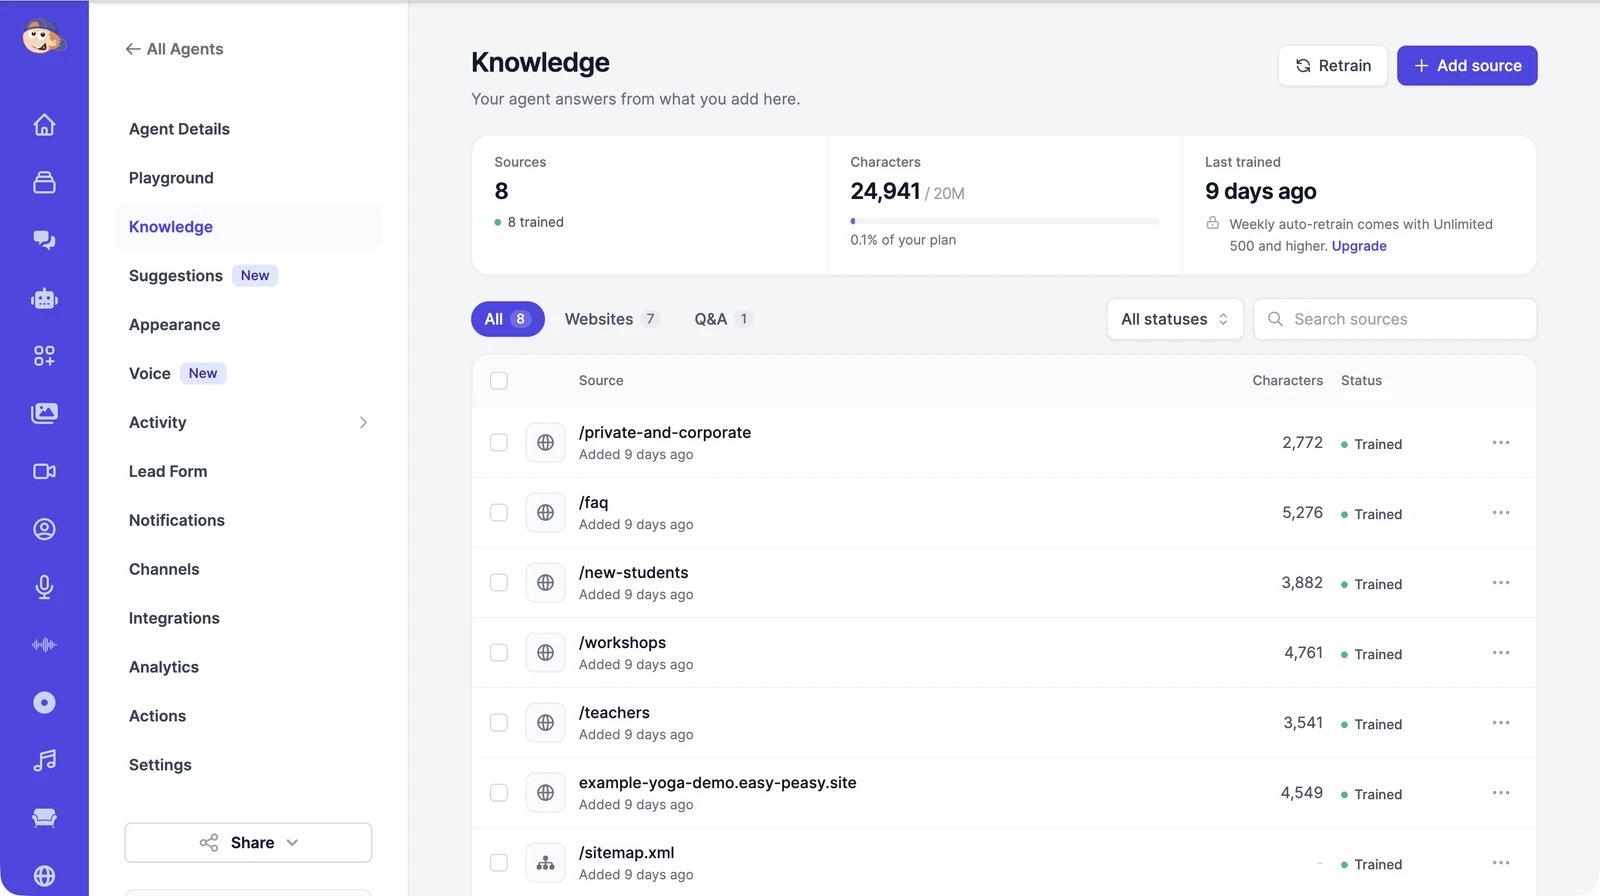Click the stacked box icon in sidebar
1600x896 pixels.
click(x=44, y=182)
